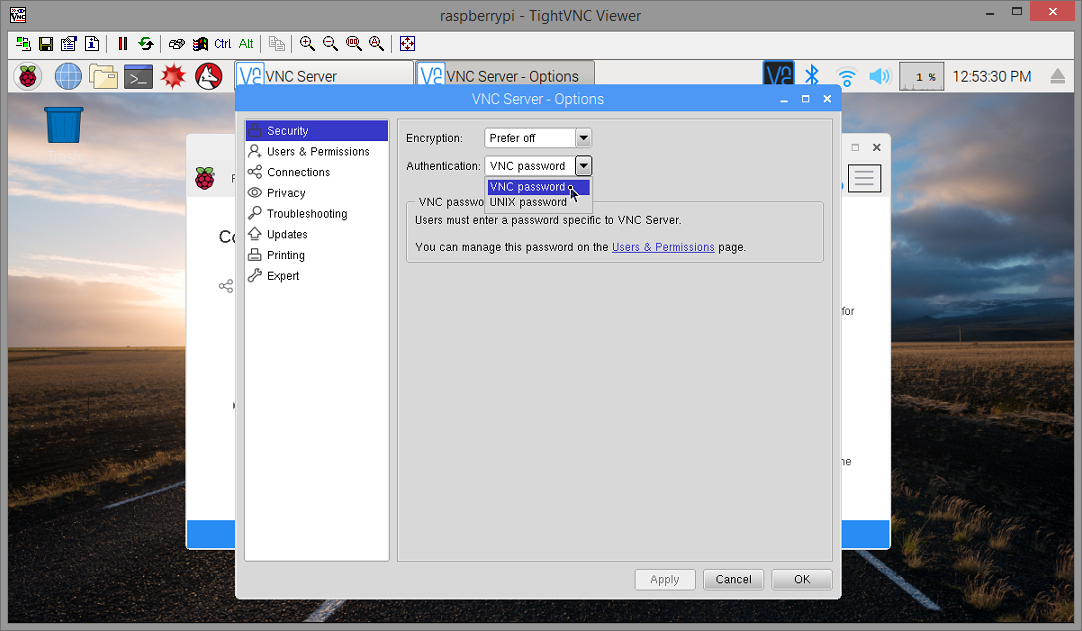Screen dimensions: 1082x631
Task: Select auto zoom magnifier icon
Action: click(x=376, y=43)
